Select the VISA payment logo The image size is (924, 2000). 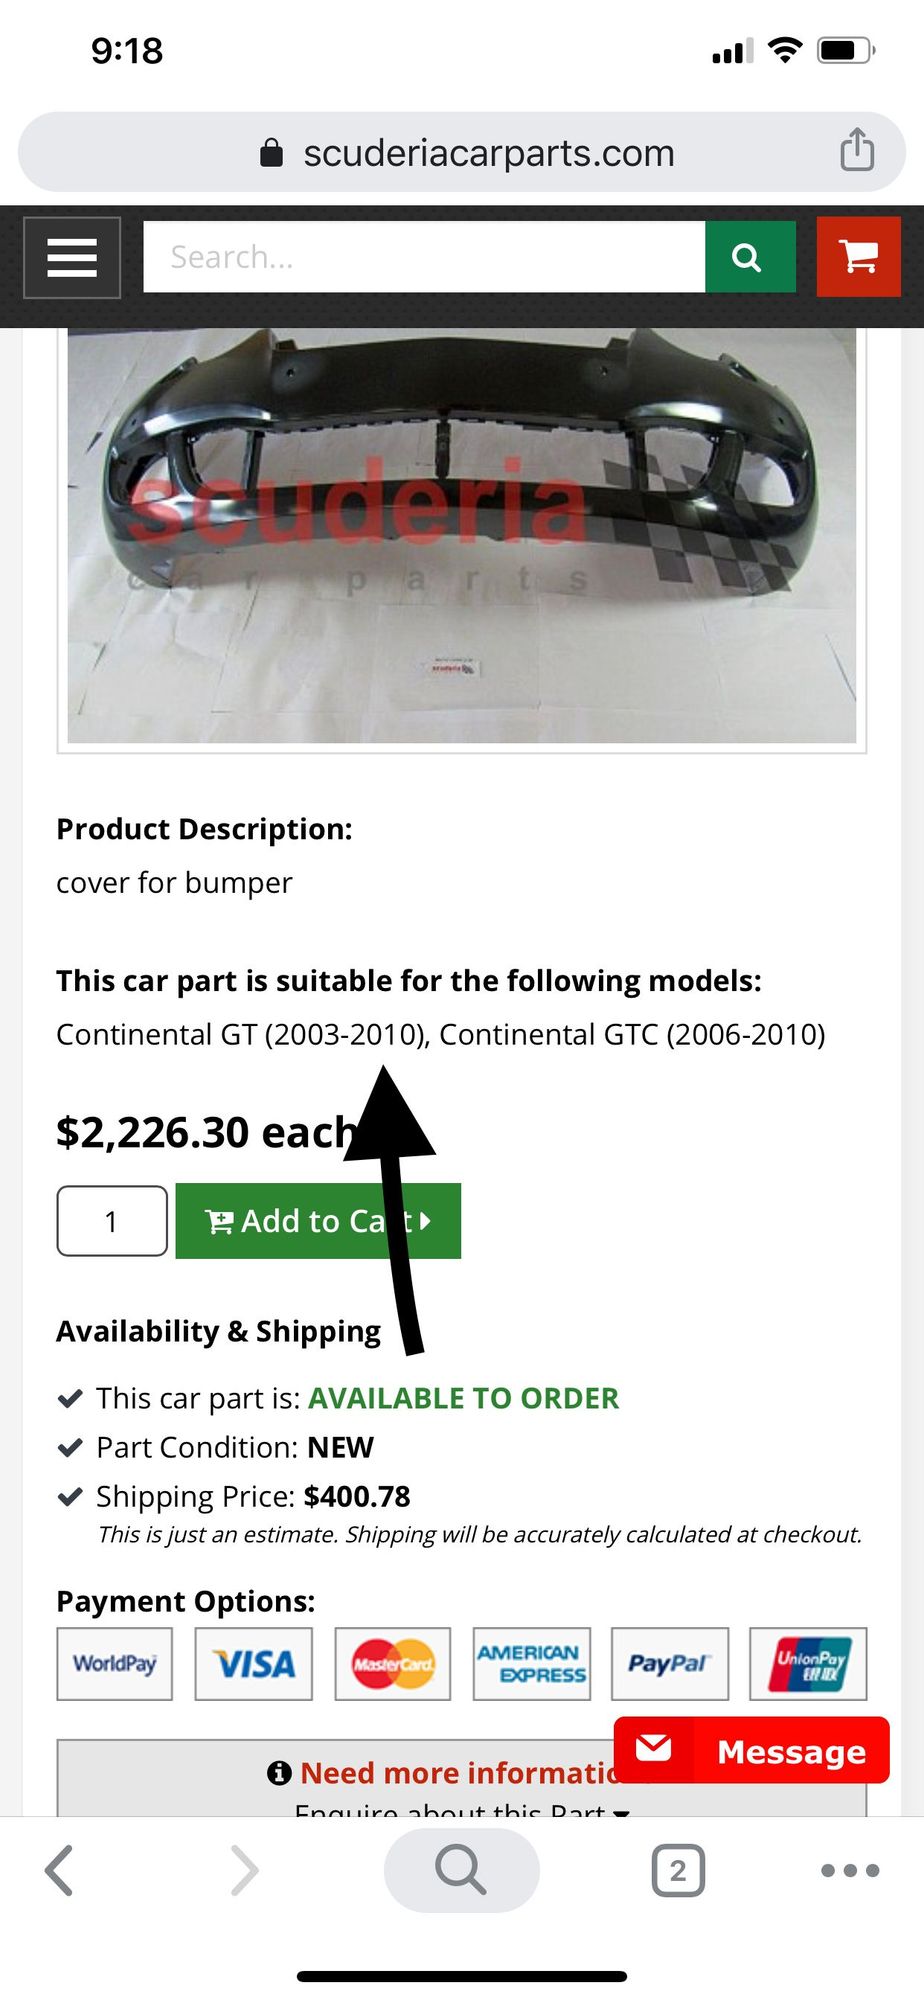(x=254, y=1664)
